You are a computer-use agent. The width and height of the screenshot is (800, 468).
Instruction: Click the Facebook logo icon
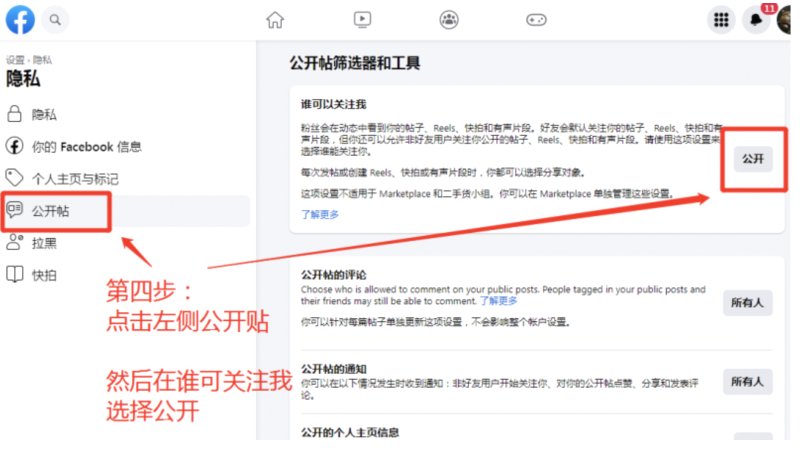(21, 19)
